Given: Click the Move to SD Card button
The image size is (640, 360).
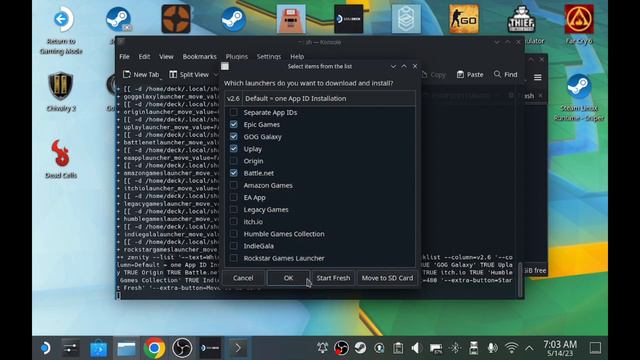Looking at the screenshot, I should (387, 278).
